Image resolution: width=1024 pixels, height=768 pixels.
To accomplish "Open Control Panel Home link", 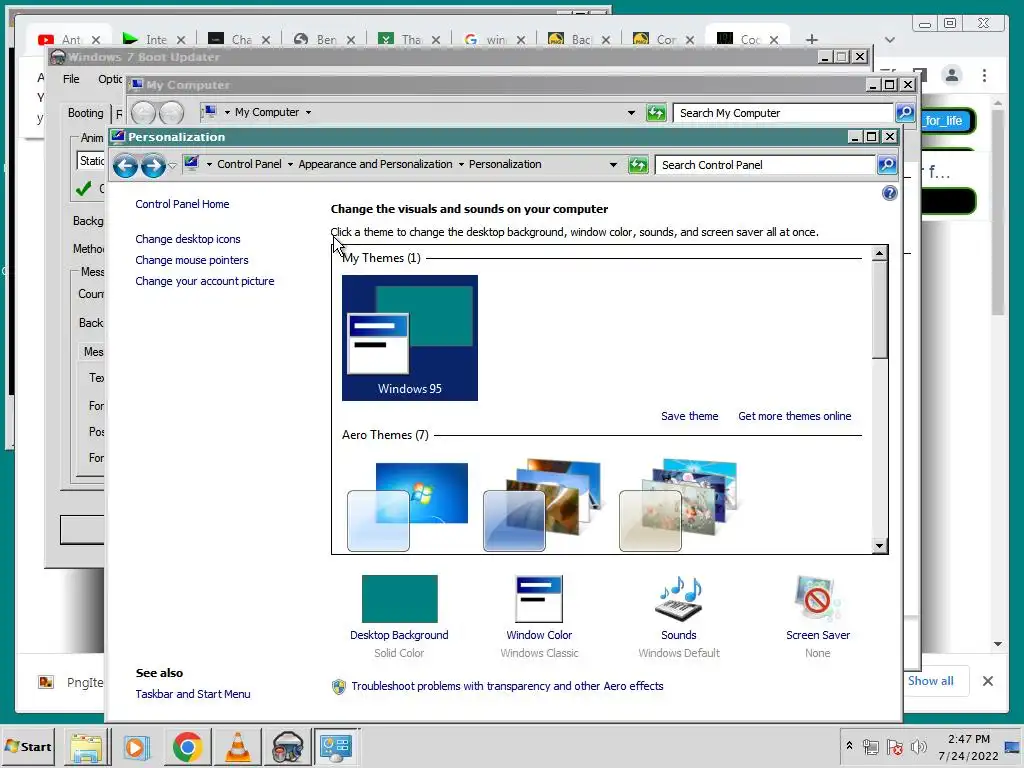I will (182, 204).
